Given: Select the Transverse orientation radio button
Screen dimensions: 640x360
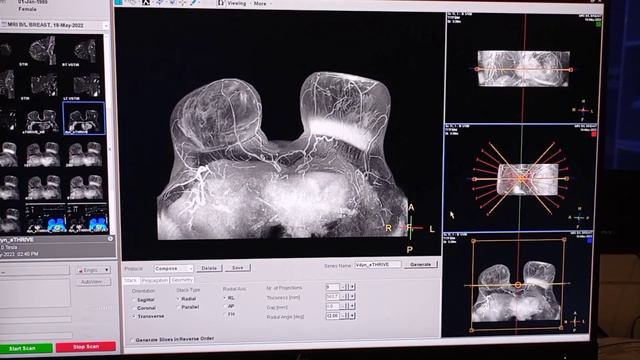Looking at the screenshot, I should click(x=133, y=316).
